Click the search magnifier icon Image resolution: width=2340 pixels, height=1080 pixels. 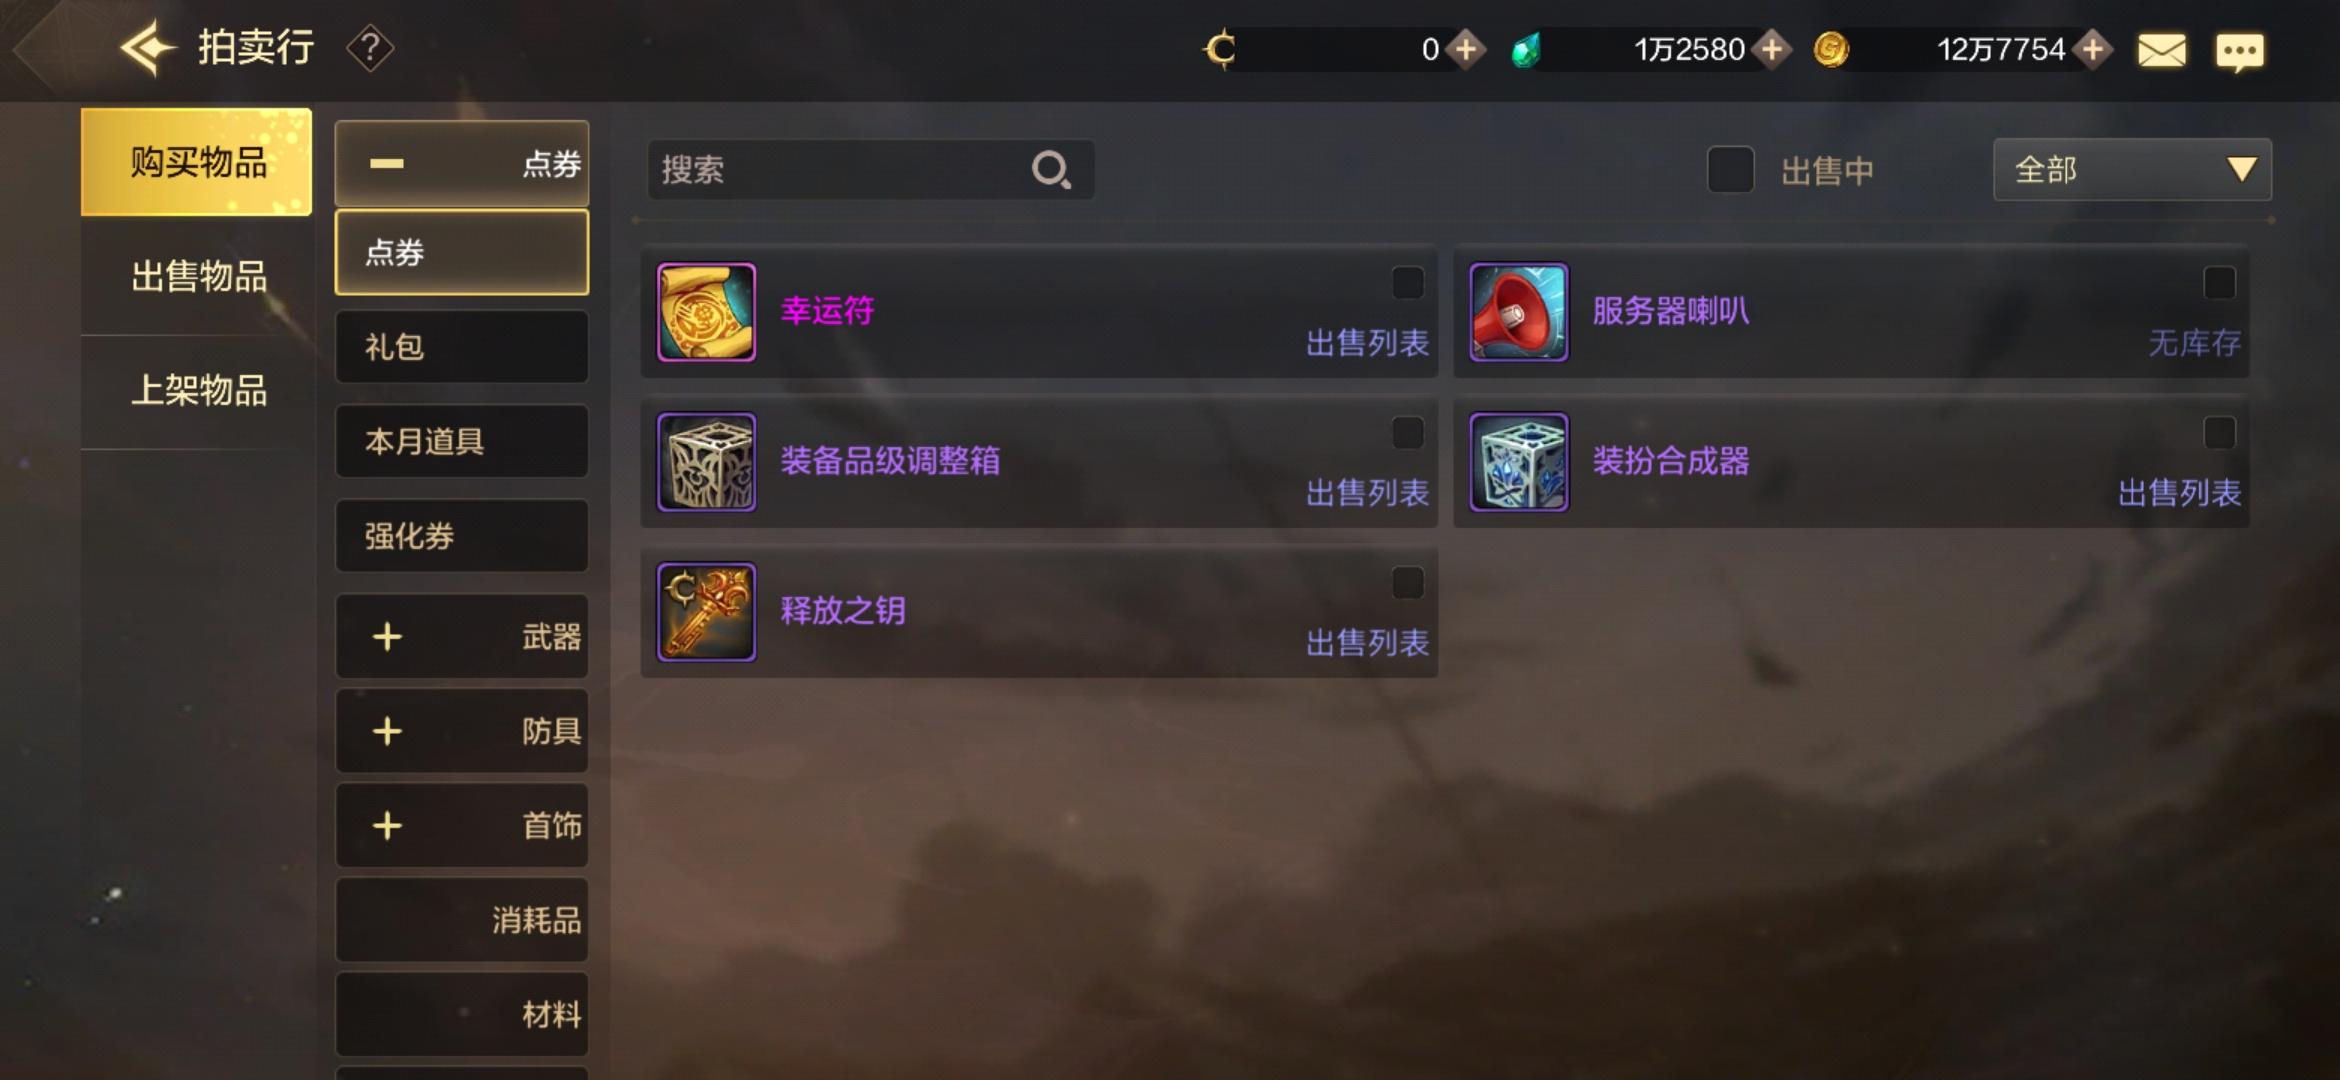coord(1051,170)
